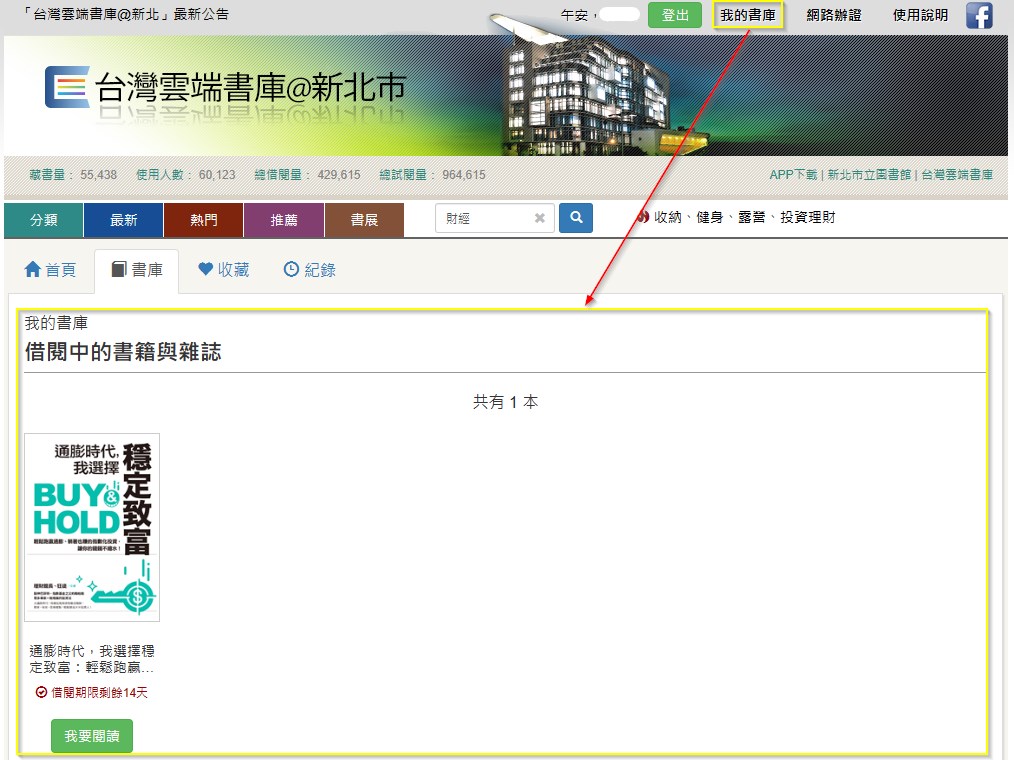This screenshot has height=760, width=1014.
Task: Select the 熱門 menu item
Action: (204, 220)
